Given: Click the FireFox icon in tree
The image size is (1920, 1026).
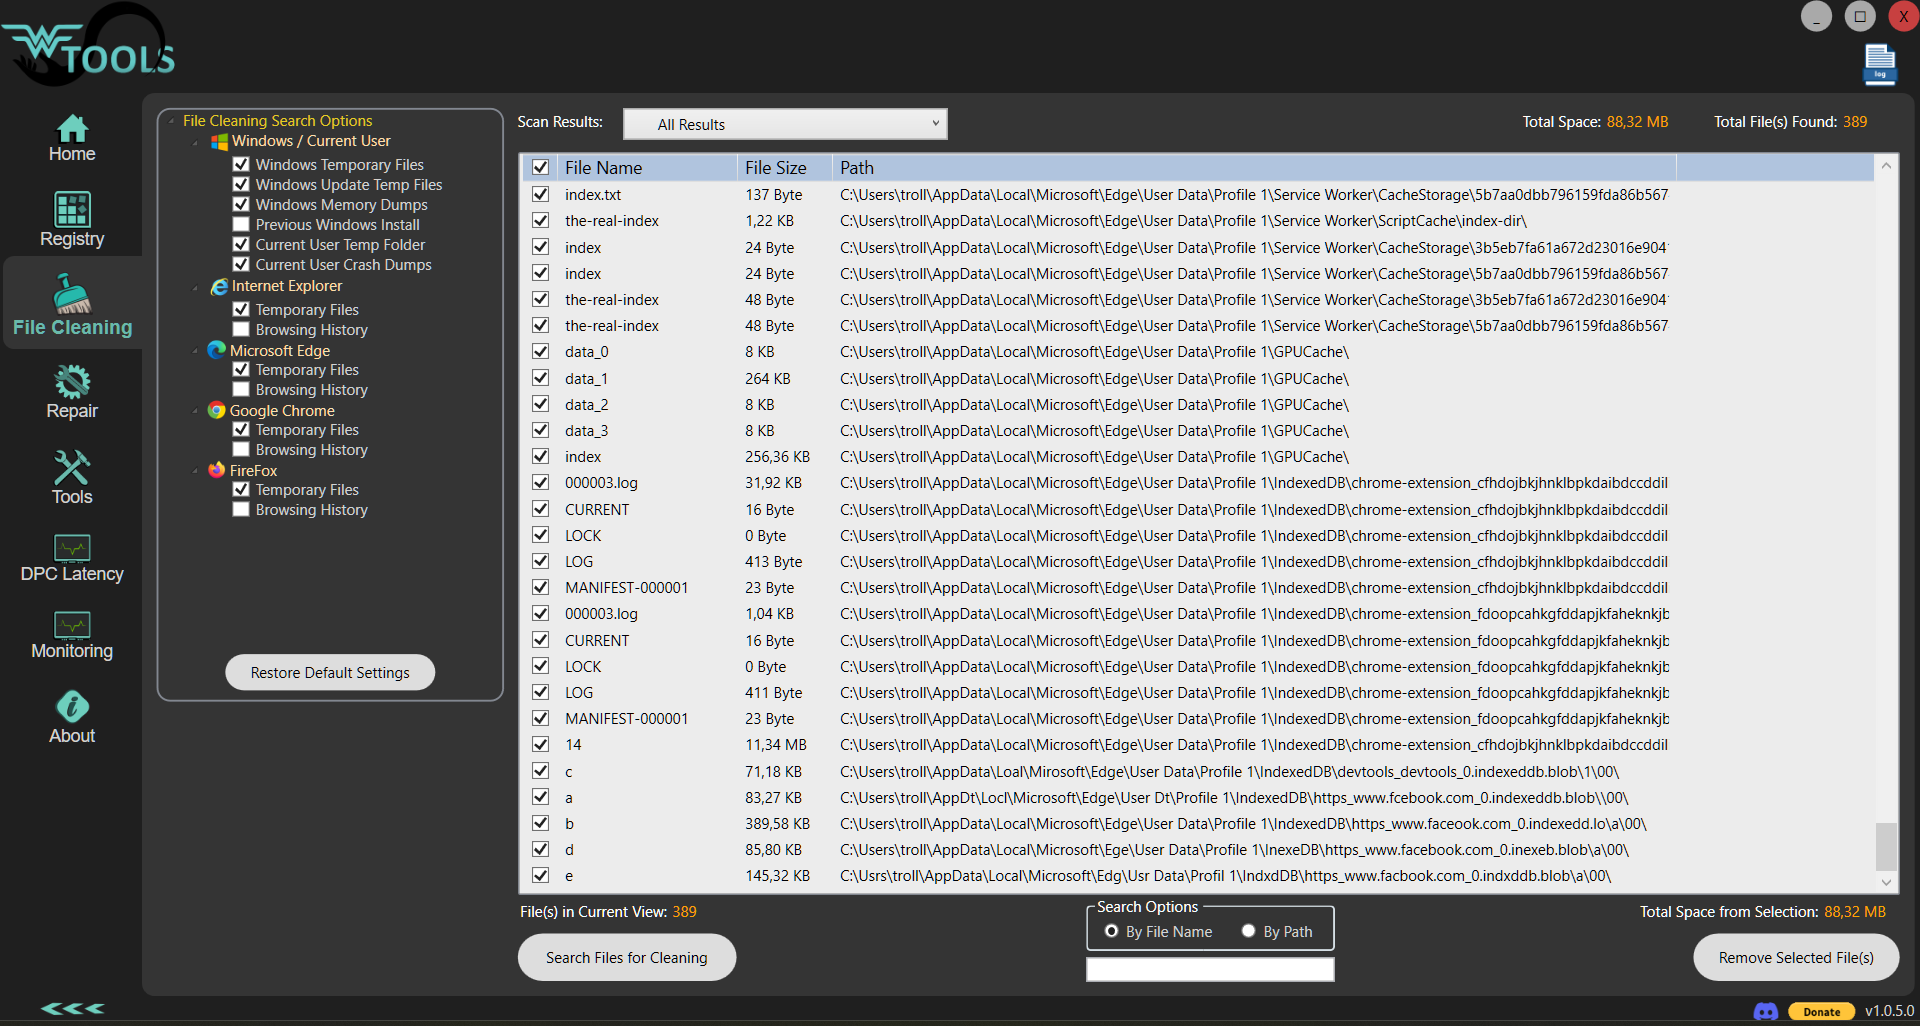Looking at the screenshot, I should tap(217, 470).
